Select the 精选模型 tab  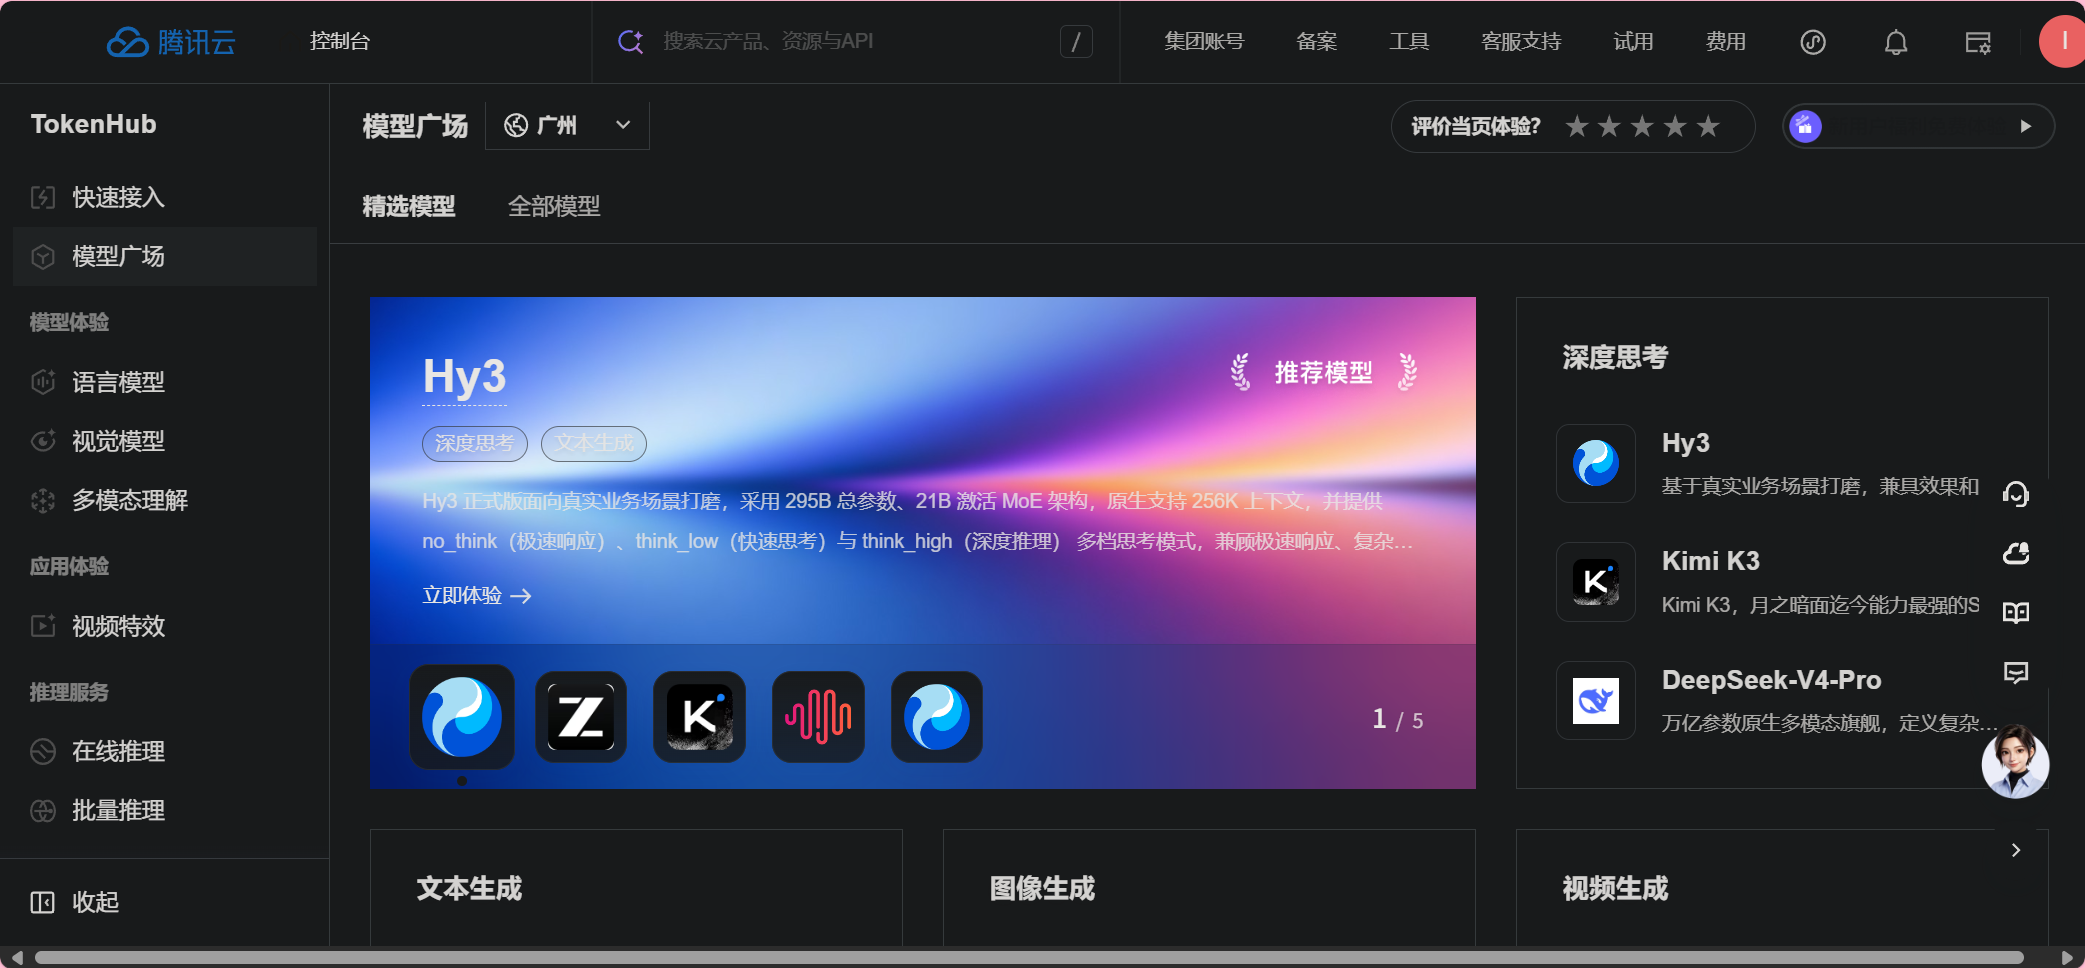click(x=408, y=206)
